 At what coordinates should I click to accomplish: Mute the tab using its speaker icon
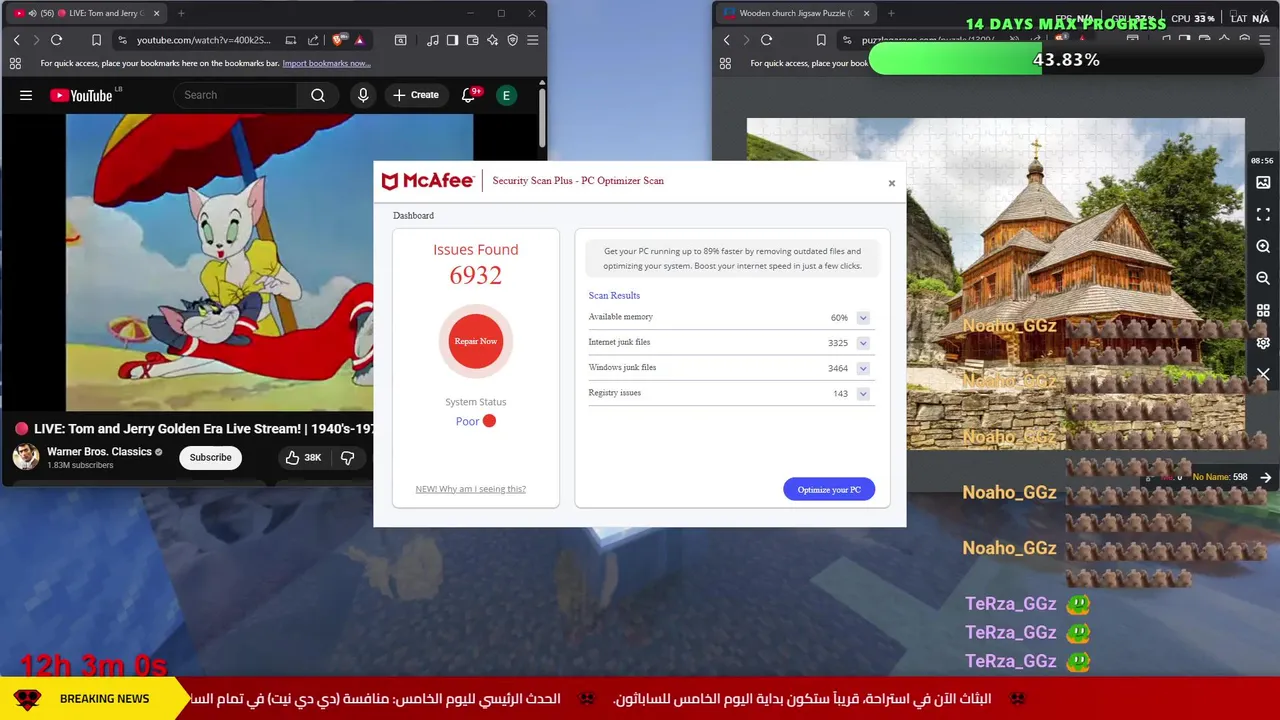pyautogui.click(x=33, y=13)
